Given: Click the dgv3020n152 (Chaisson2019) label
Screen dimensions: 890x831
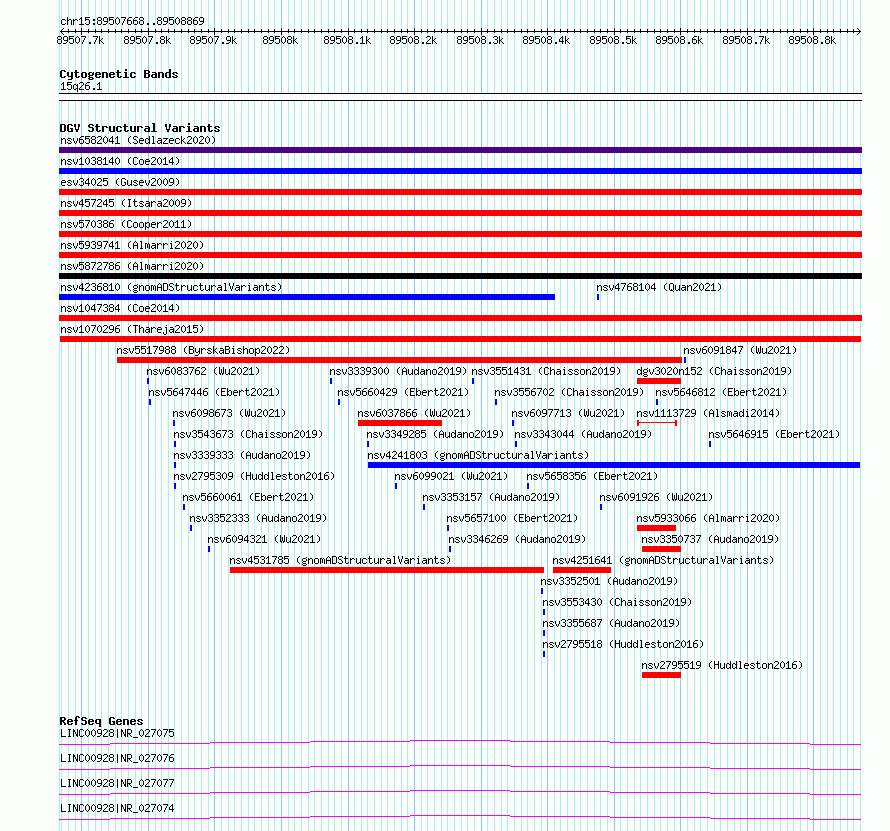Looking at the screenshot, I should click(x=714, y=371).
